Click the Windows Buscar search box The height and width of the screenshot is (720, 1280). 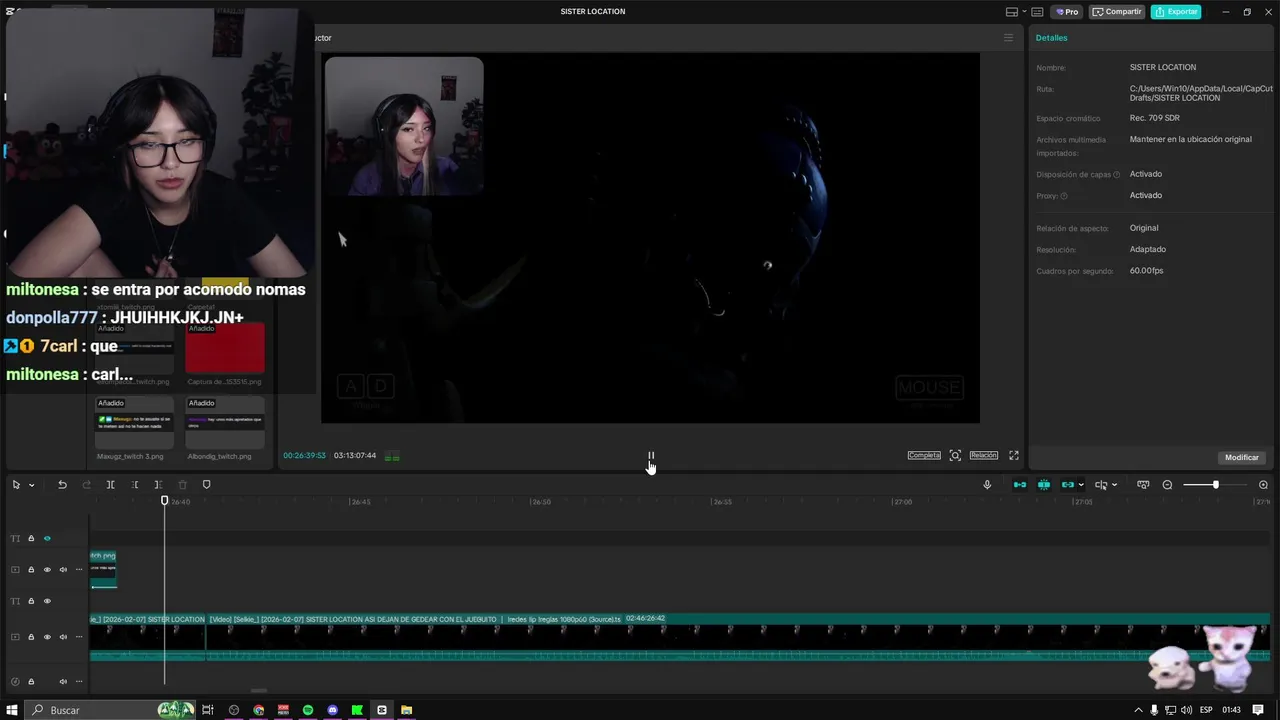click(x=110, y=710)
